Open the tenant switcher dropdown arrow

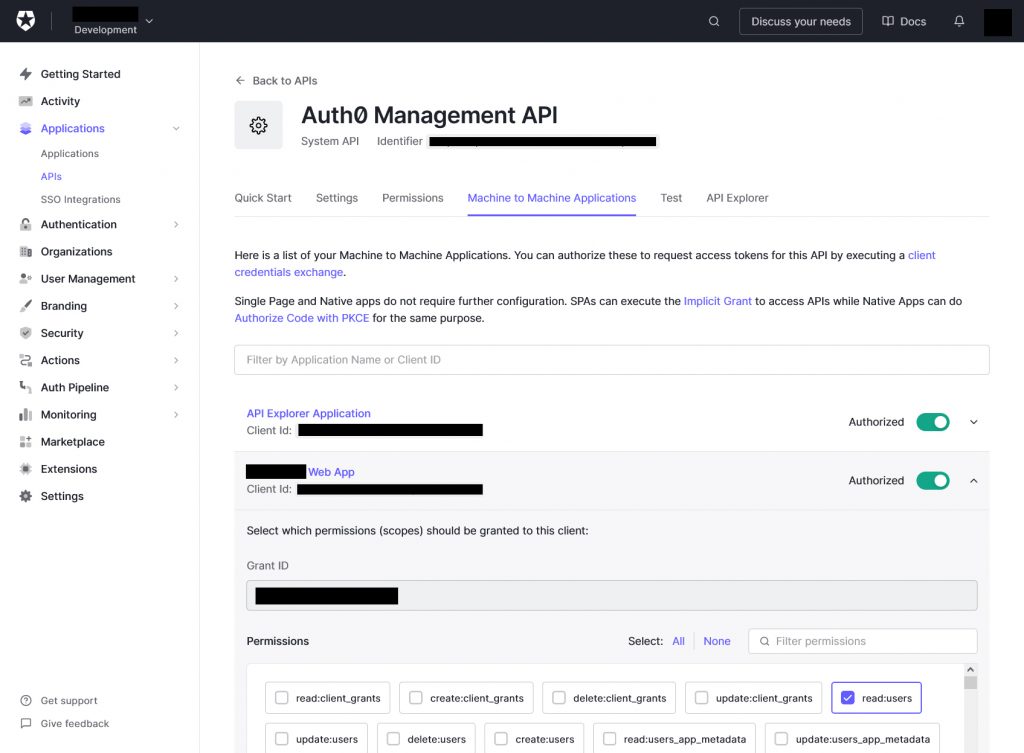click(x=150, y=21)
